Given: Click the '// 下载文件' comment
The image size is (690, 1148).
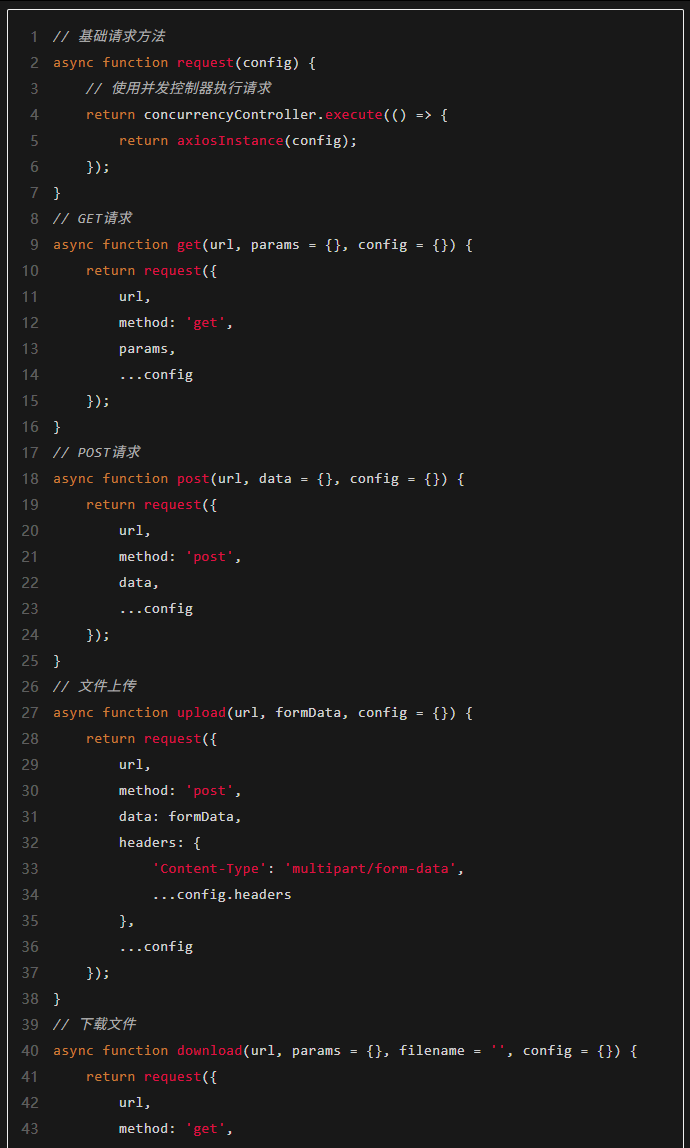Looking at the screenshot, I should [x=94, y=1024].
